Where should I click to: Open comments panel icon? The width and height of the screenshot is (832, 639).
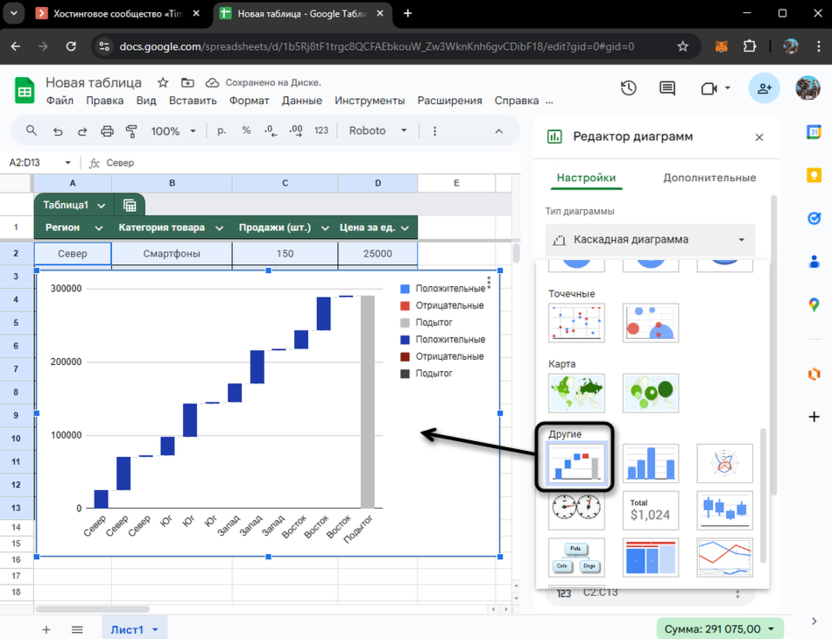(667, 88)
